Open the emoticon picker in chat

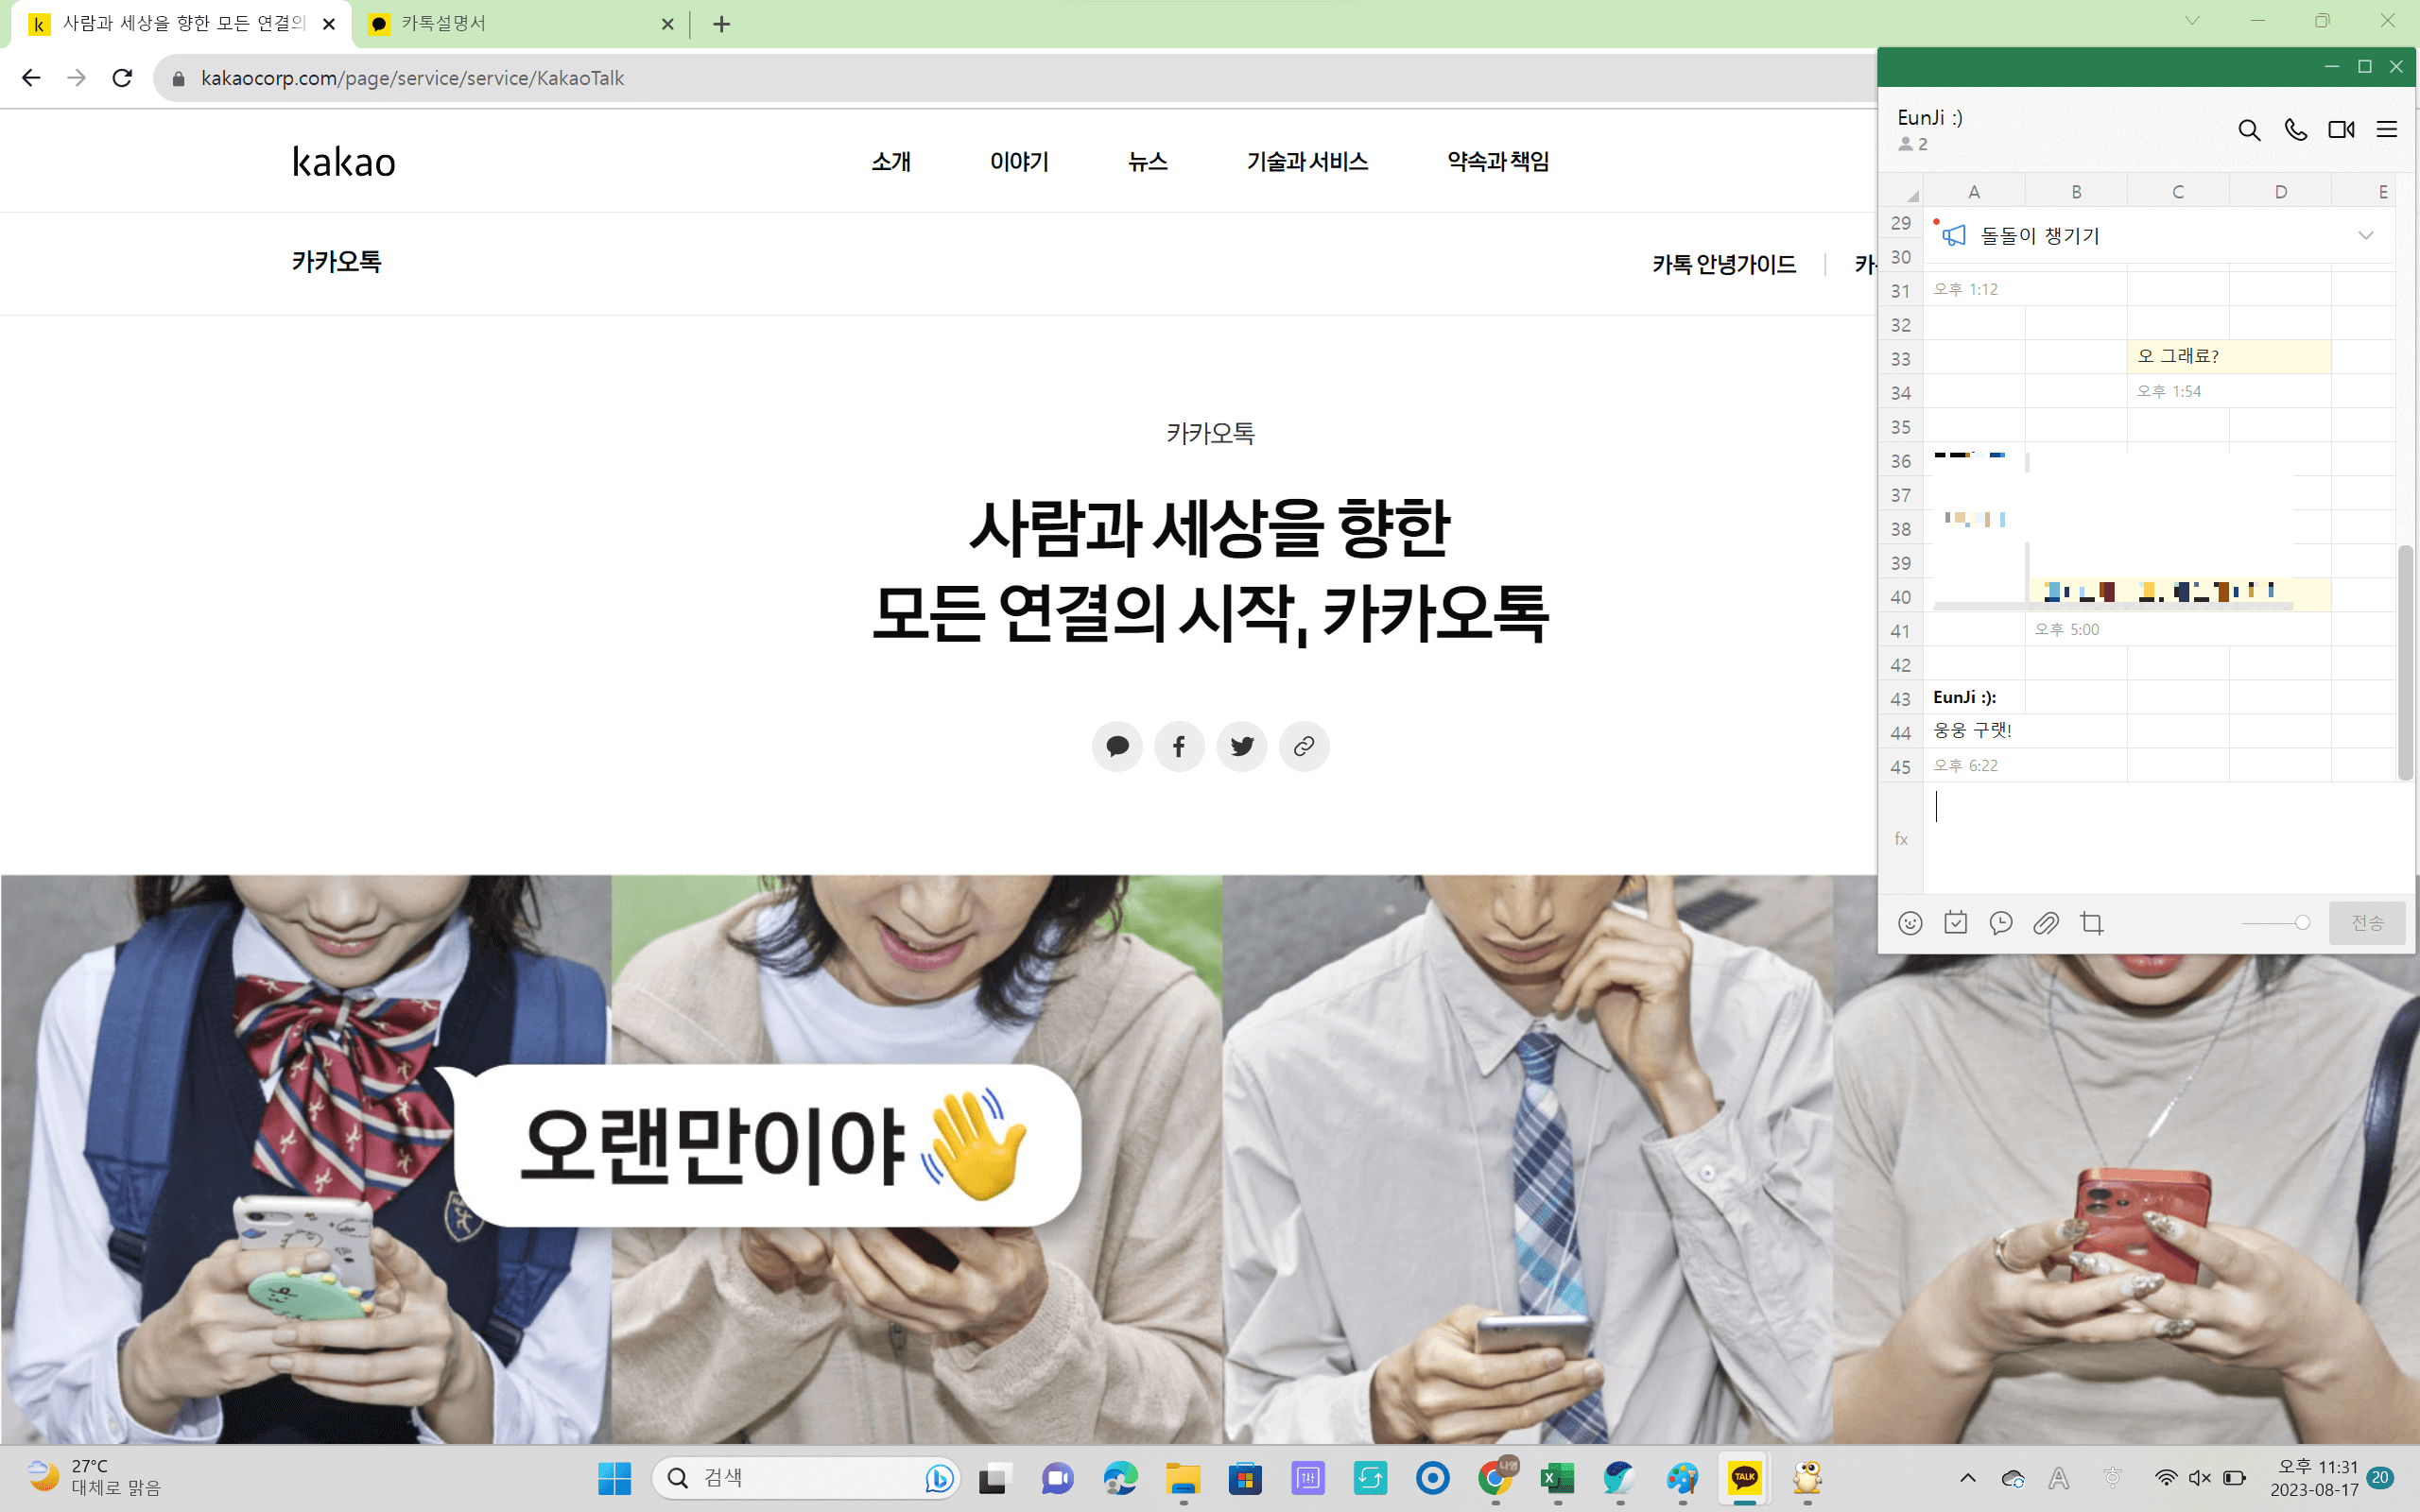1910,923
